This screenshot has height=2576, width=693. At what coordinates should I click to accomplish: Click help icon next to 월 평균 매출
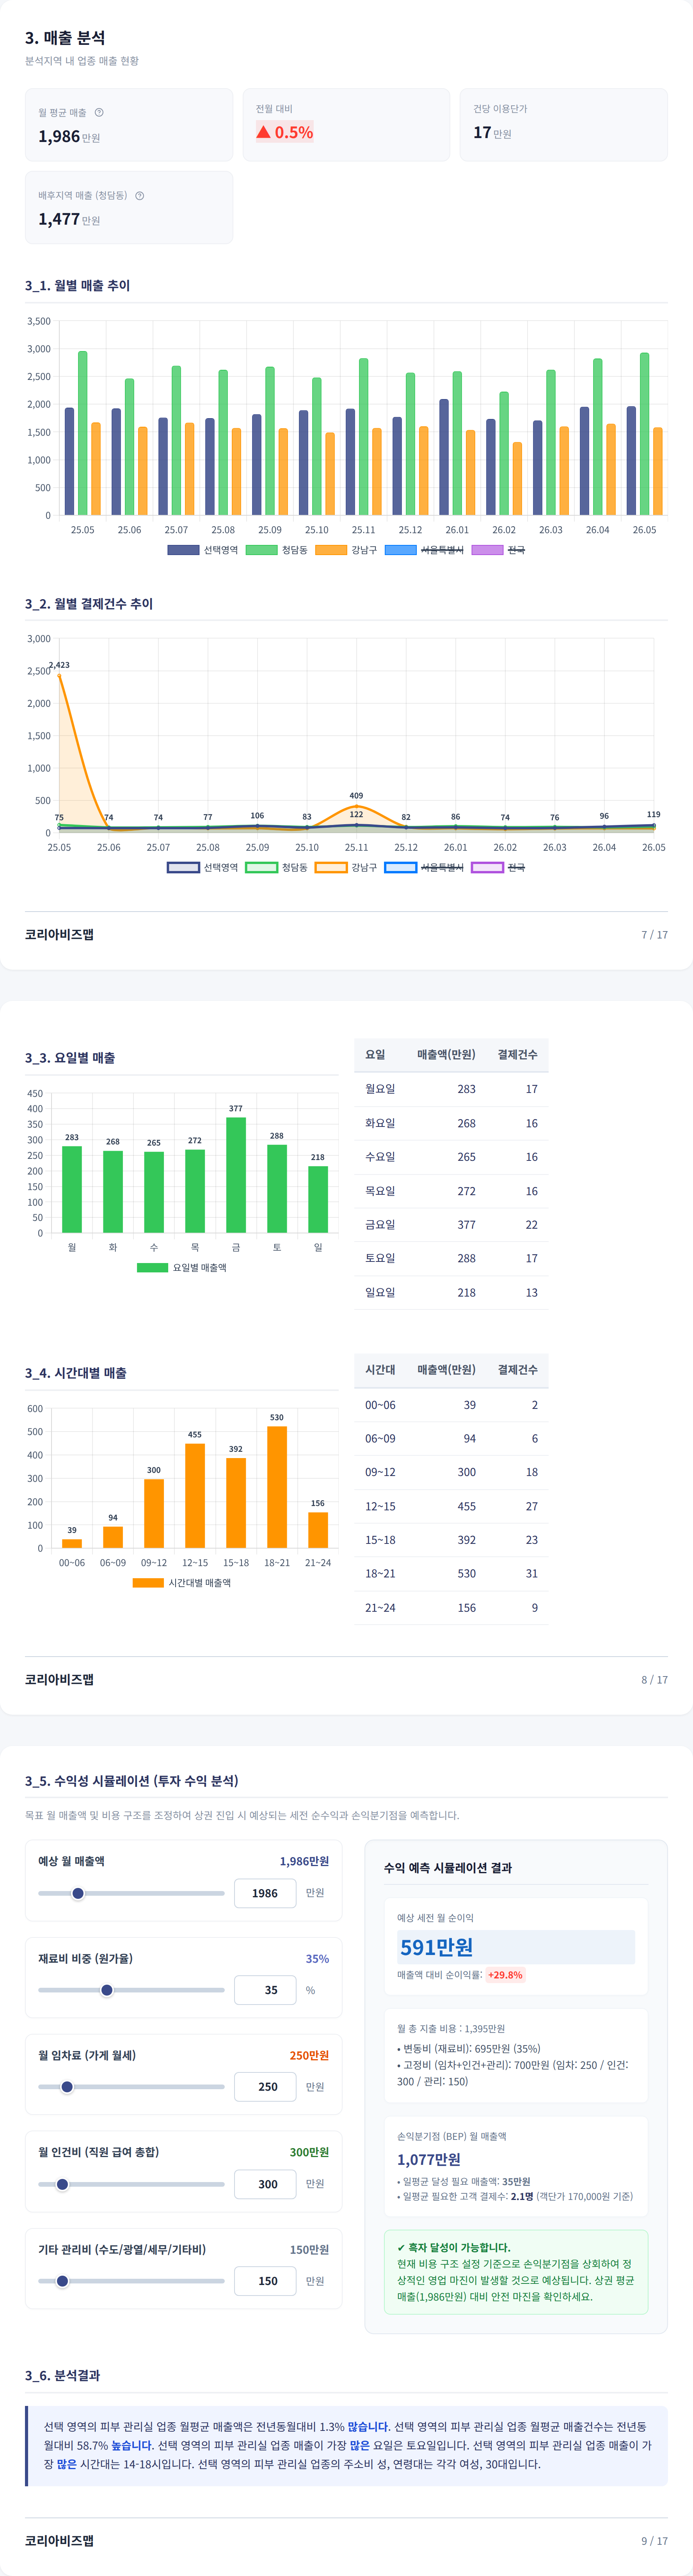pyautogui.click(x=99, y=112)
